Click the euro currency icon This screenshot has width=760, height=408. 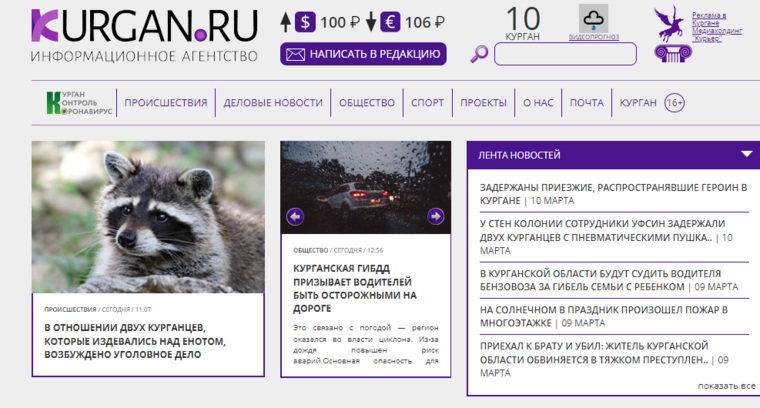pyautogui.click(x=390, y=22)
